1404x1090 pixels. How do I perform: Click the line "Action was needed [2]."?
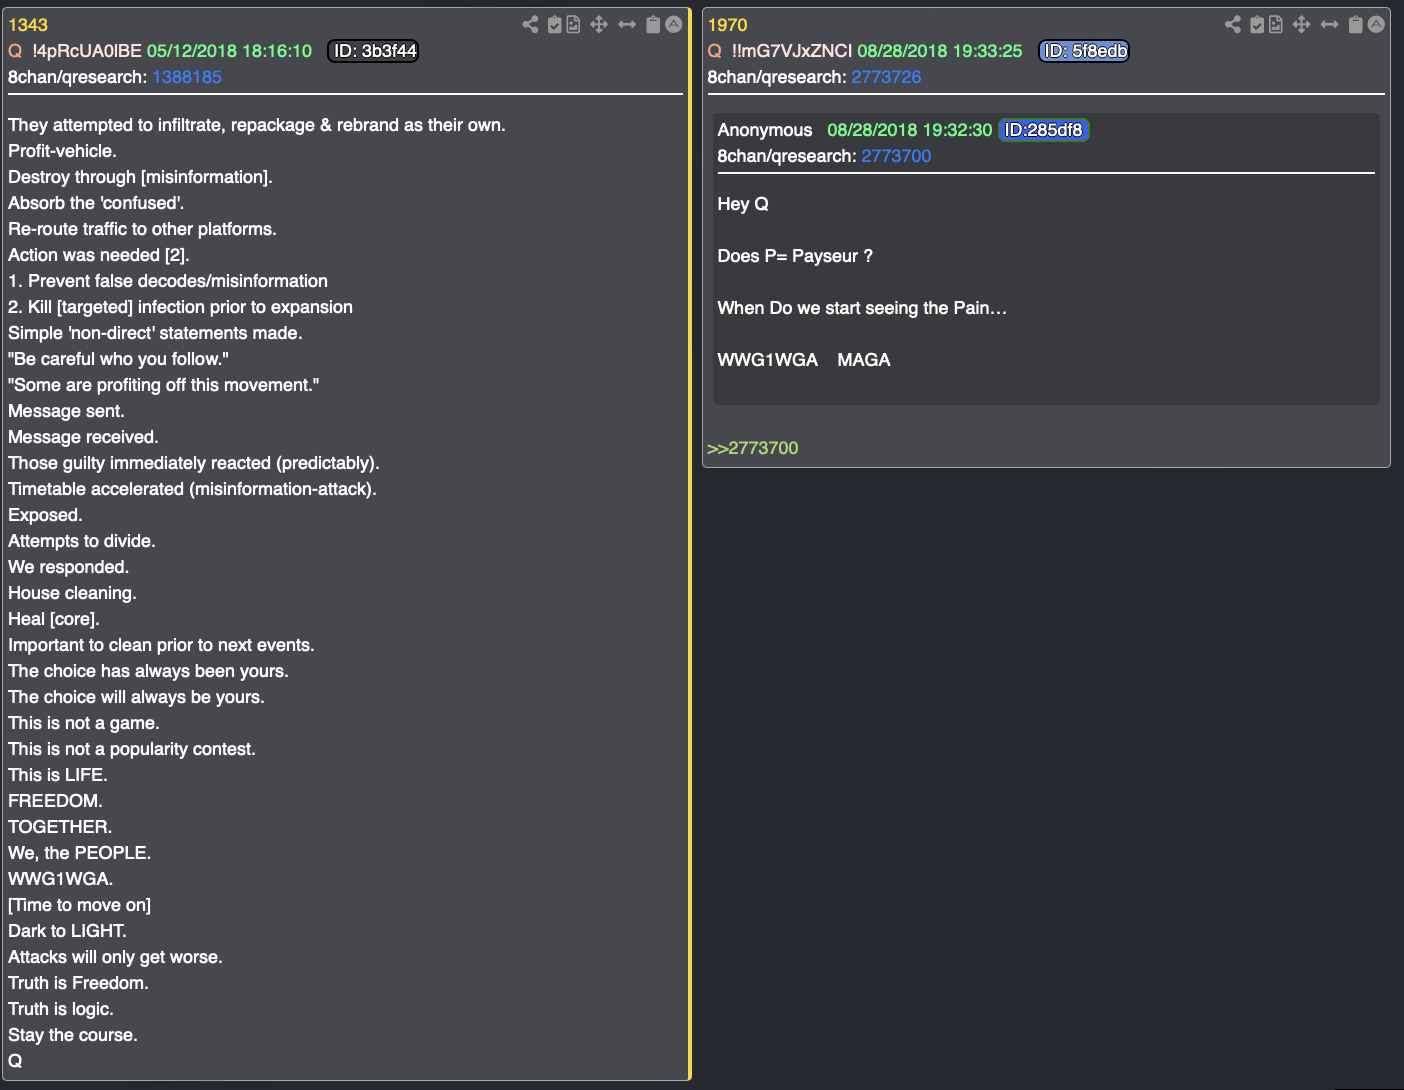(99, 255)
